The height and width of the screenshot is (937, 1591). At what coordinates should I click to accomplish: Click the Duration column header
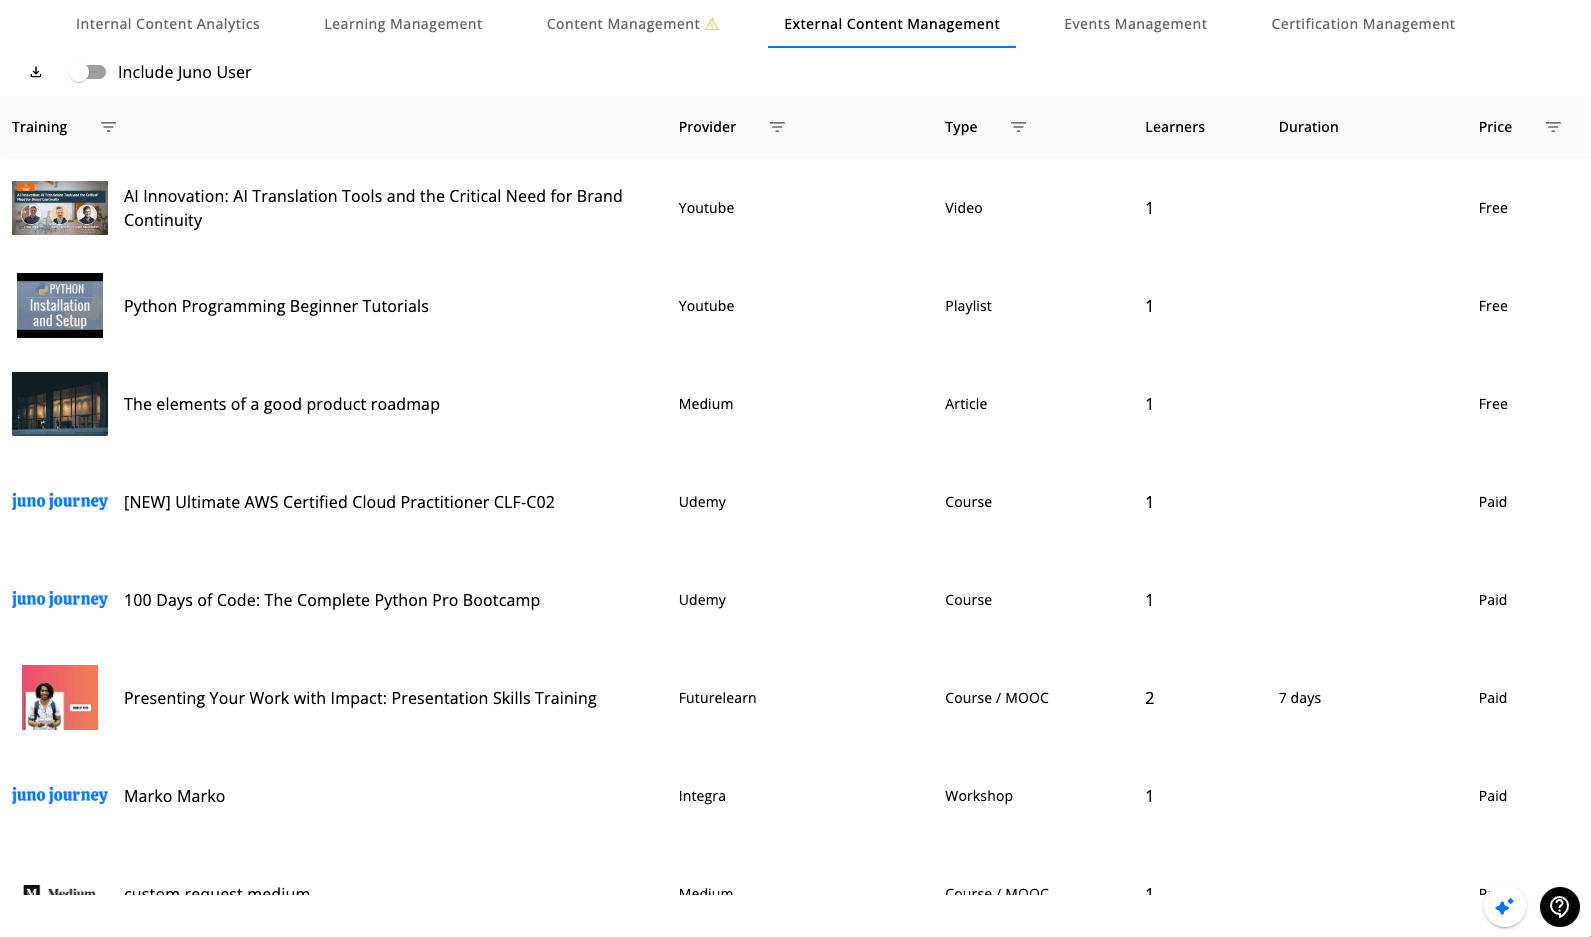pyautogui.click(x=1308, y=127)
